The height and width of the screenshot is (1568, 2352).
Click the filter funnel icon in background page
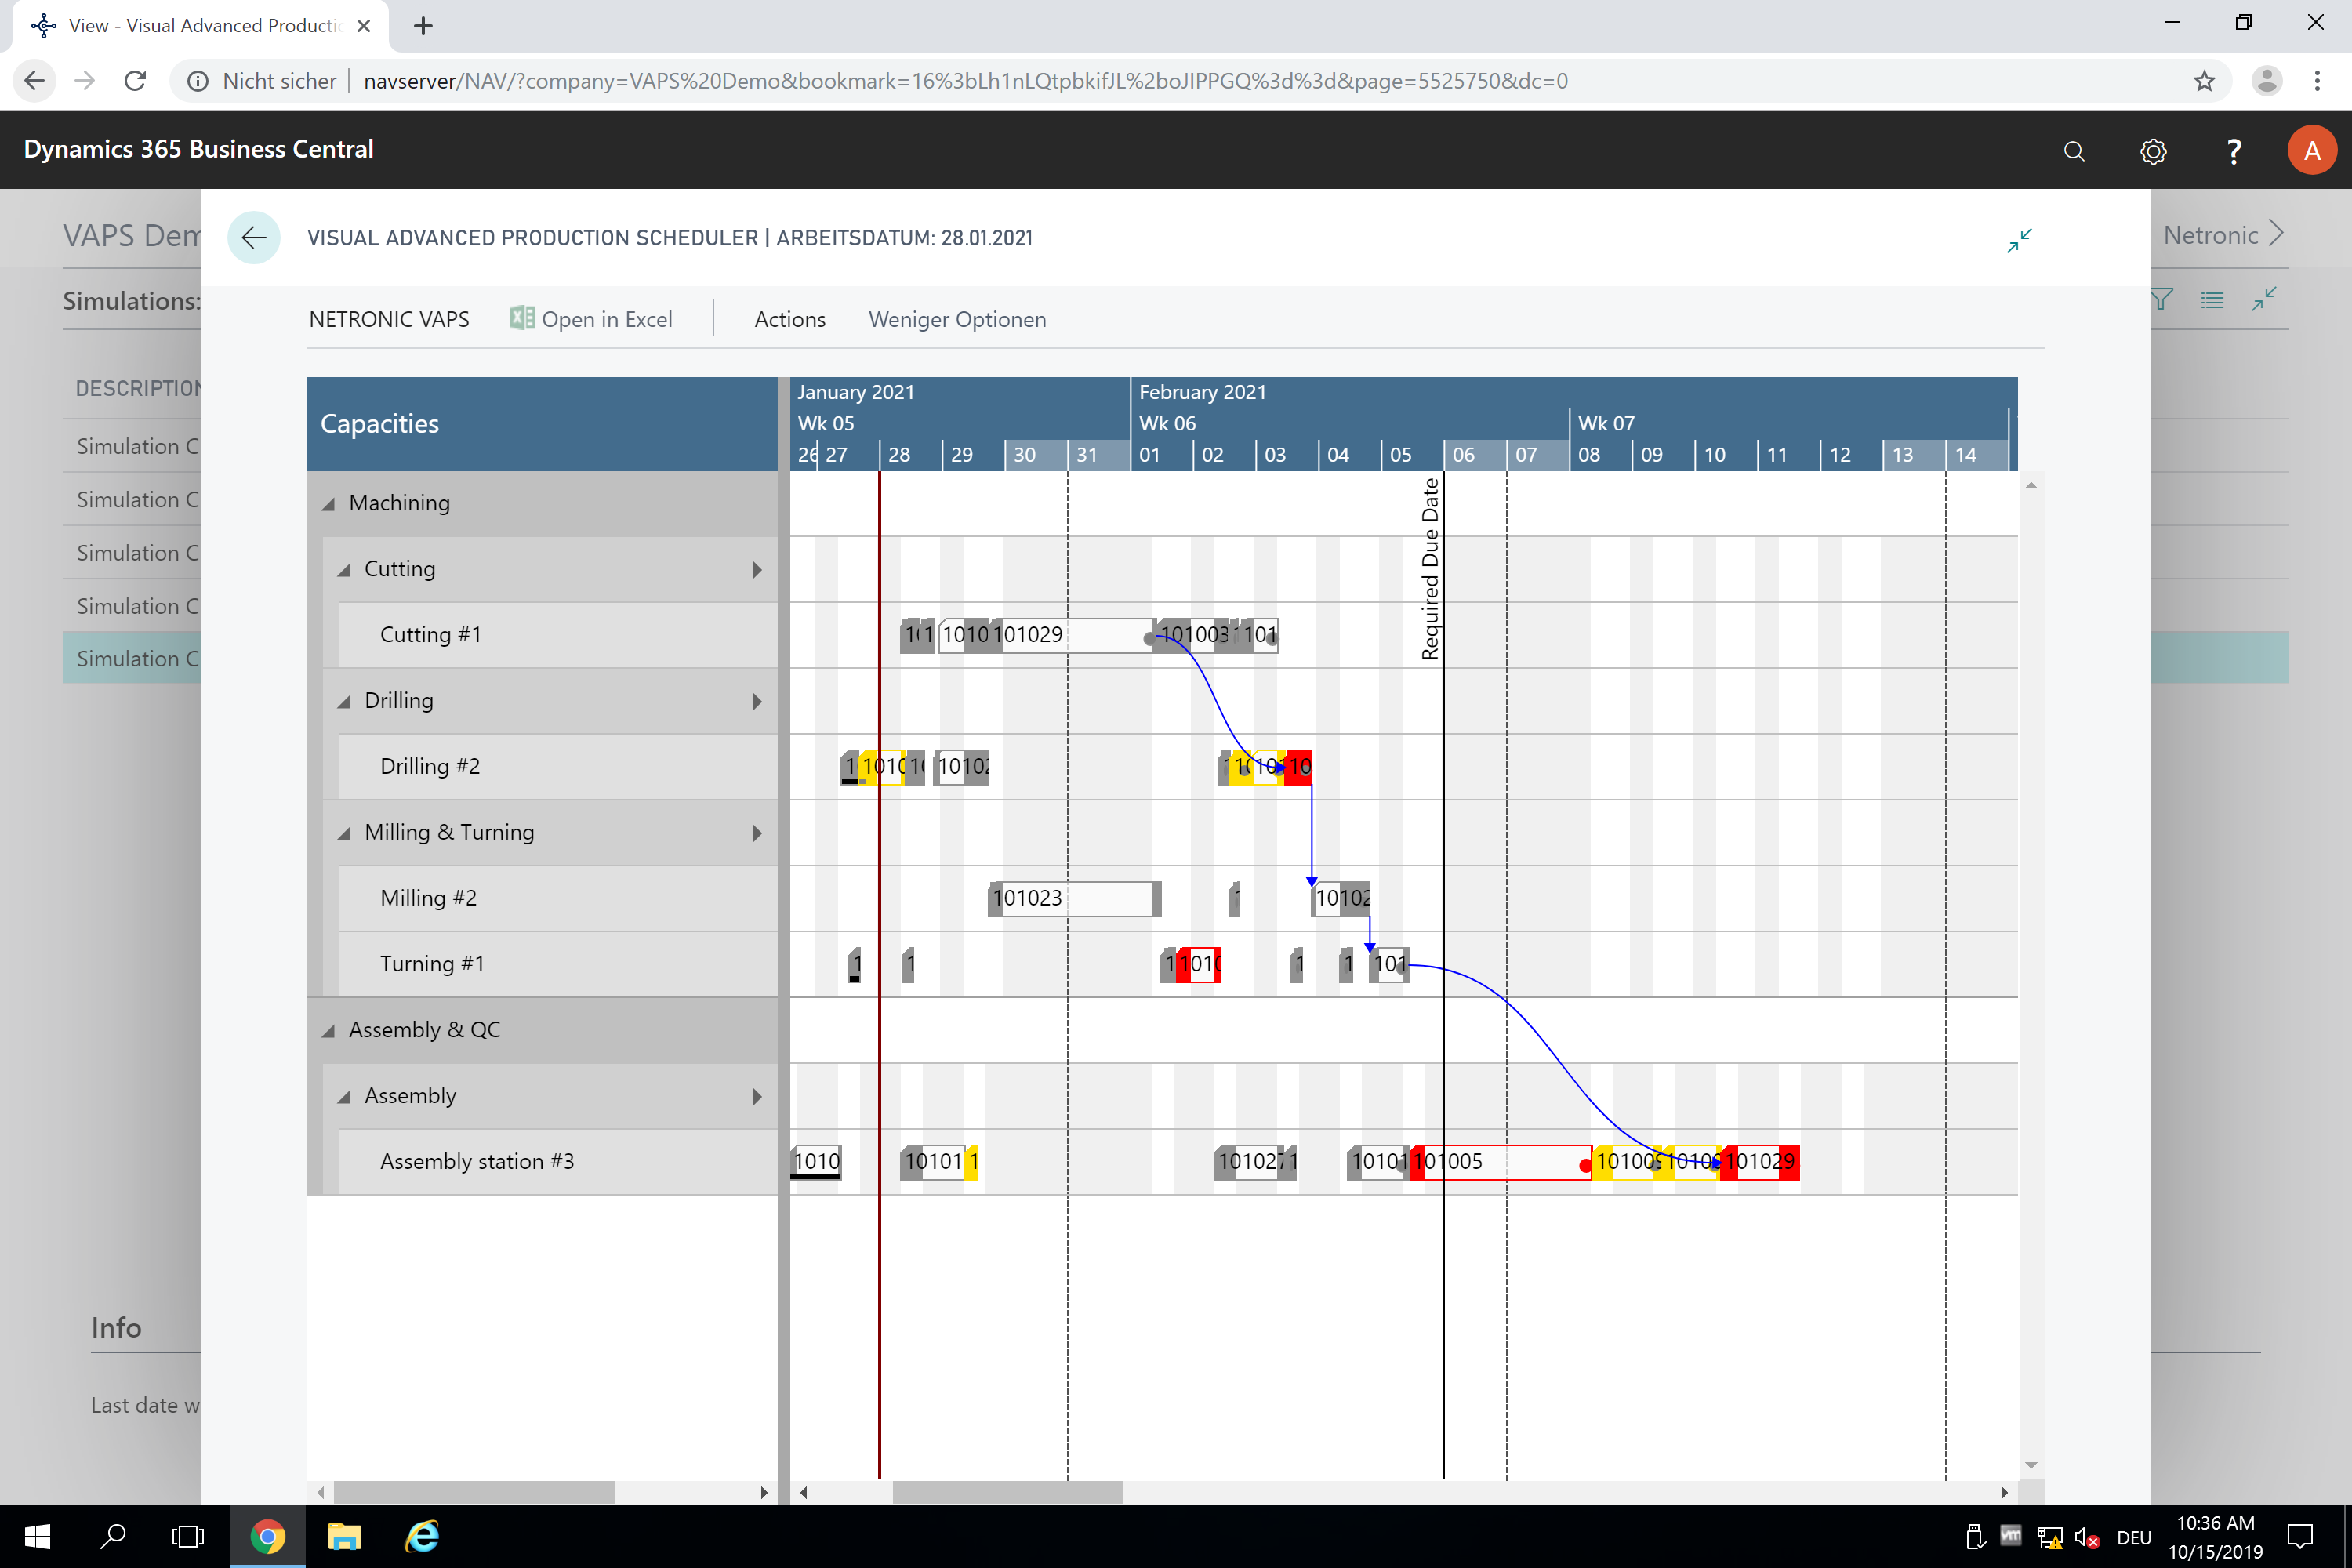click(x=2161, y=299)
